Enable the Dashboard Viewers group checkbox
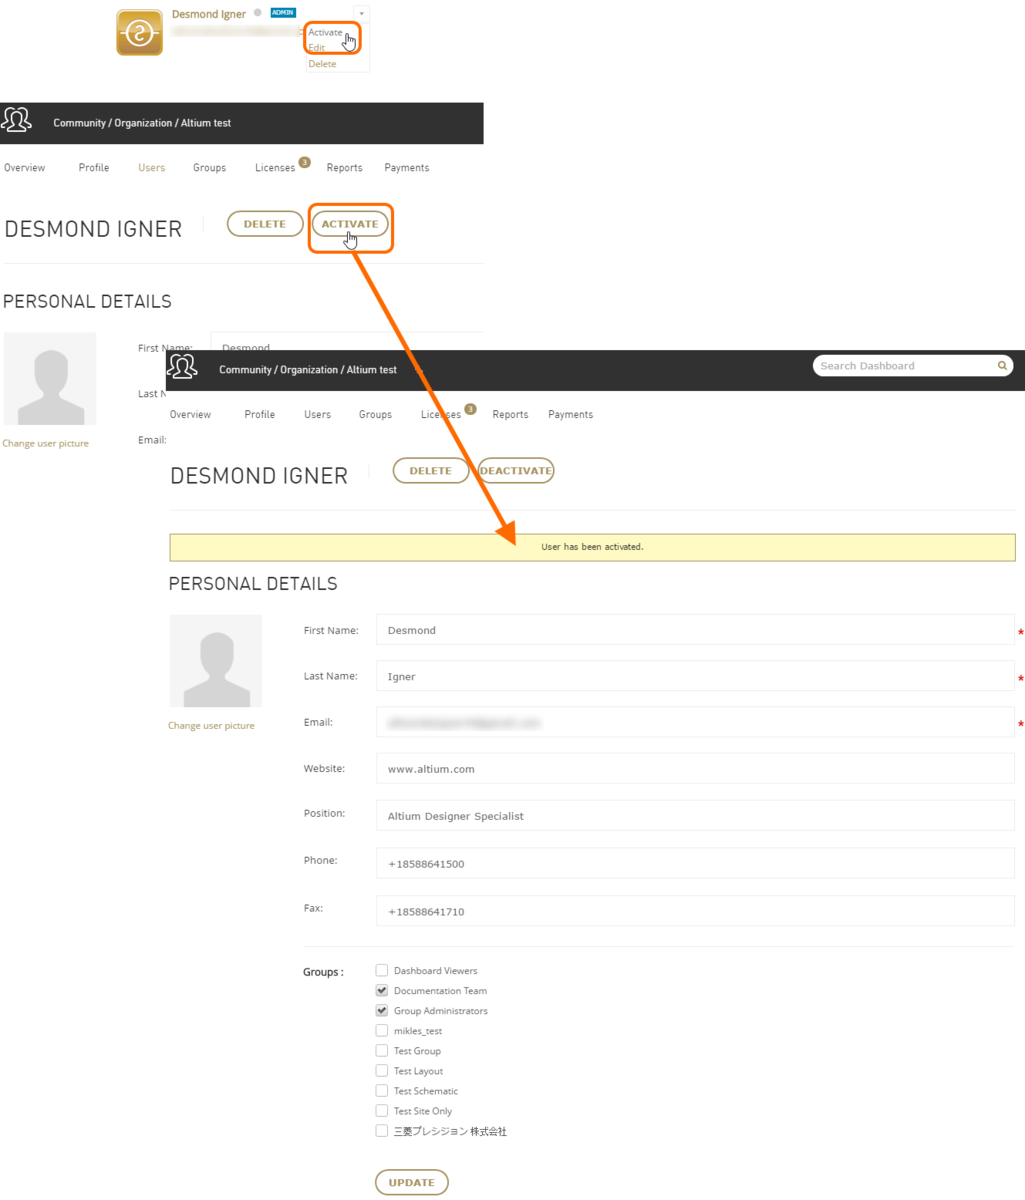This screenshot has width=1025, height=1200. [382, 970]
